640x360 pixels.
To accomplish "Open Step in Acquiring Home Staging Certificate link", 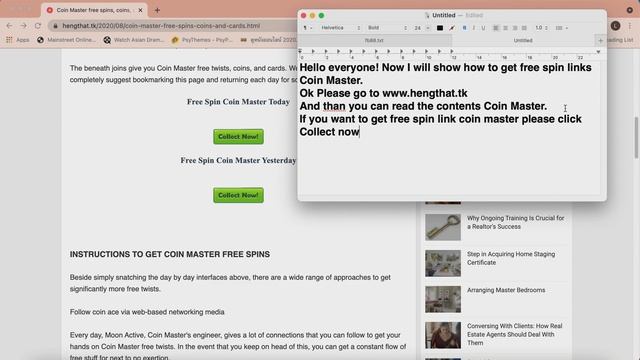I will click(511, 258).
